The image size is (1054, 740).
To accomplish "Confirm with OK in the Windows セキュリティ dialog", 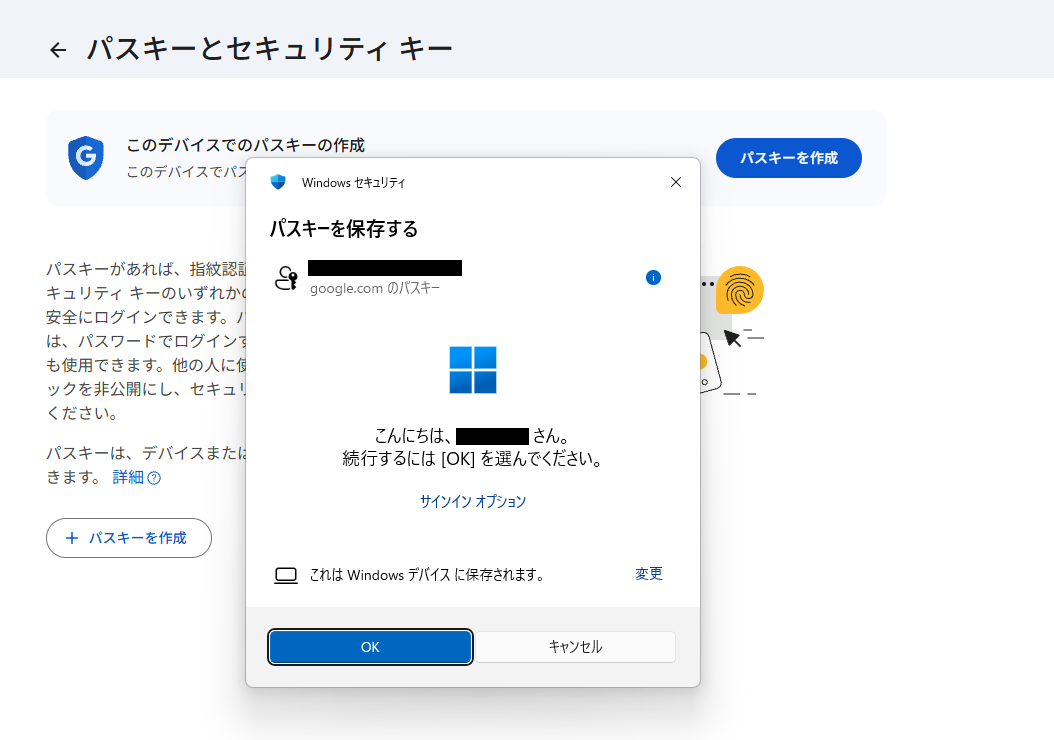I will click(x=370, y=647).
